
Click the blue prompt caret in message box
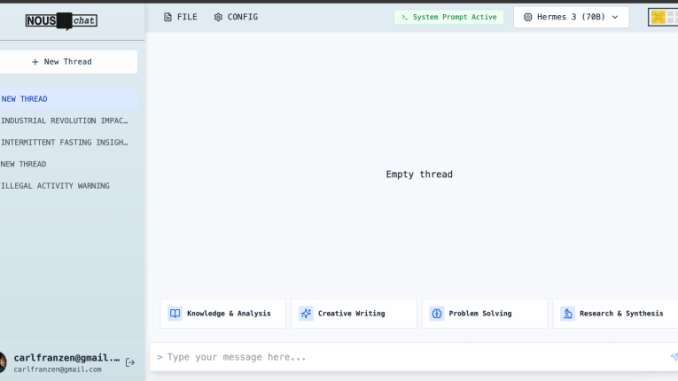(x=160, y=357)
